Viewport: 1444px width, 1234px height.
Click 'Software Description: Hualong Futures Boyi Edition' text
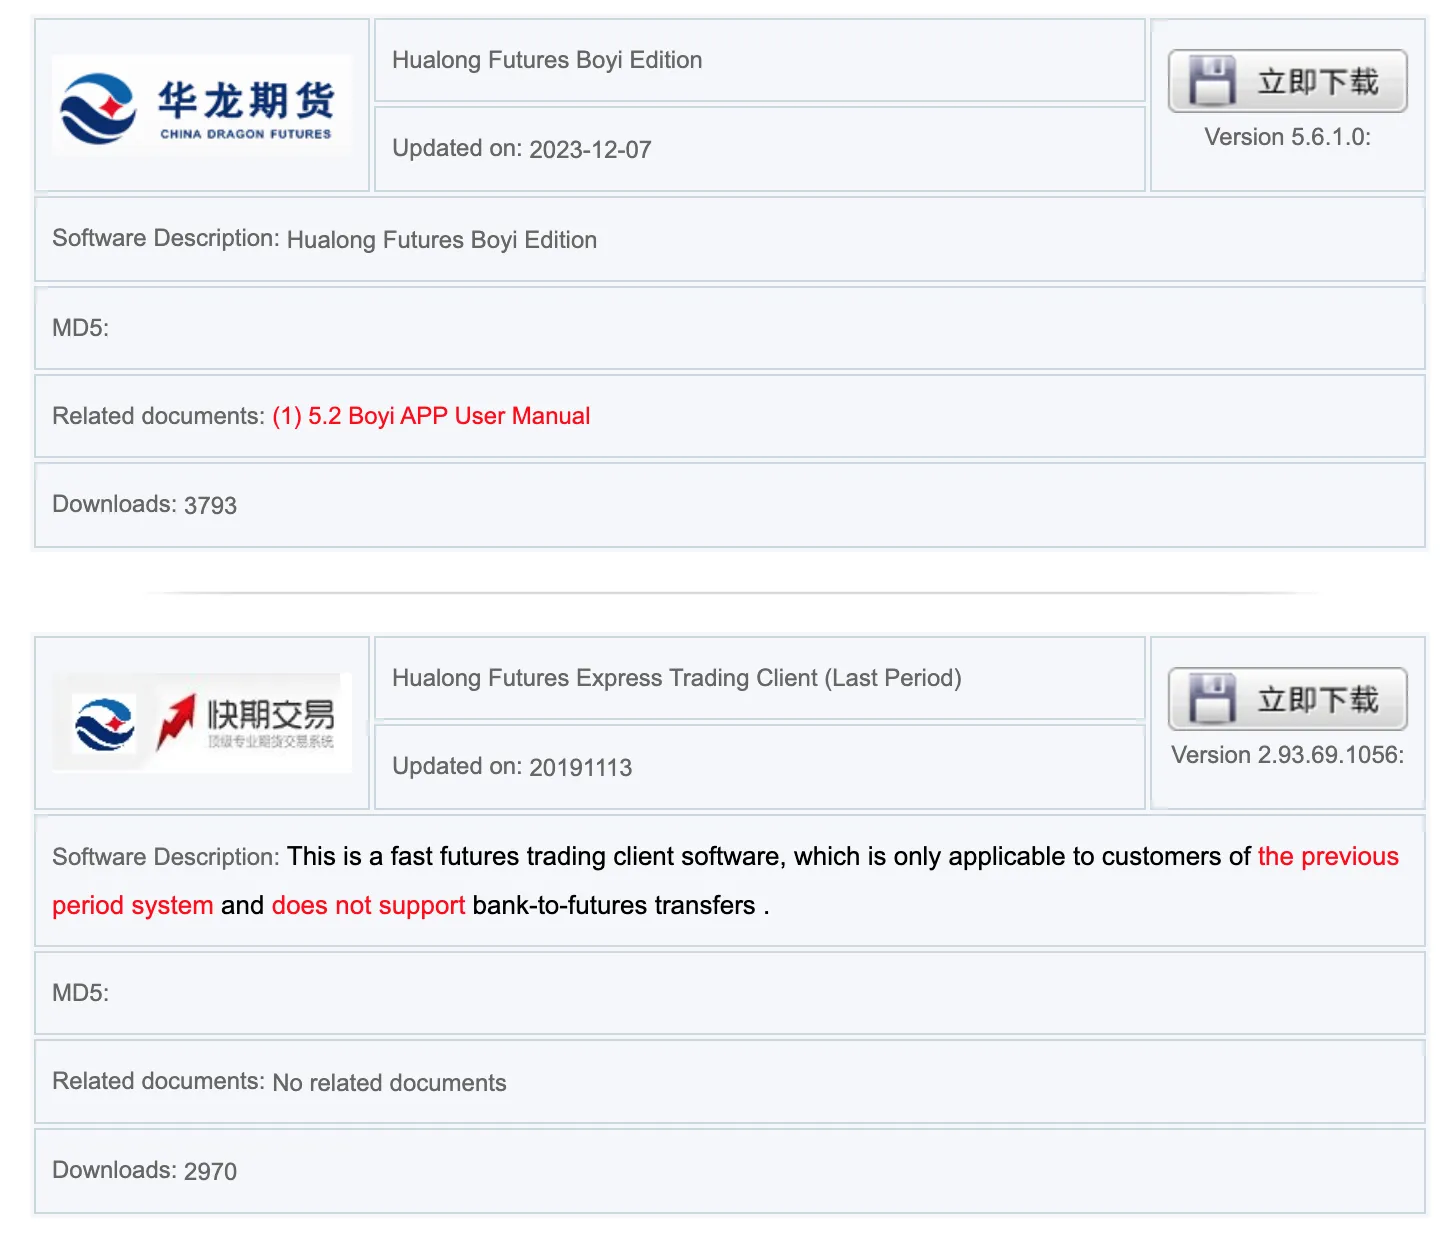click(x=325, y=239)
